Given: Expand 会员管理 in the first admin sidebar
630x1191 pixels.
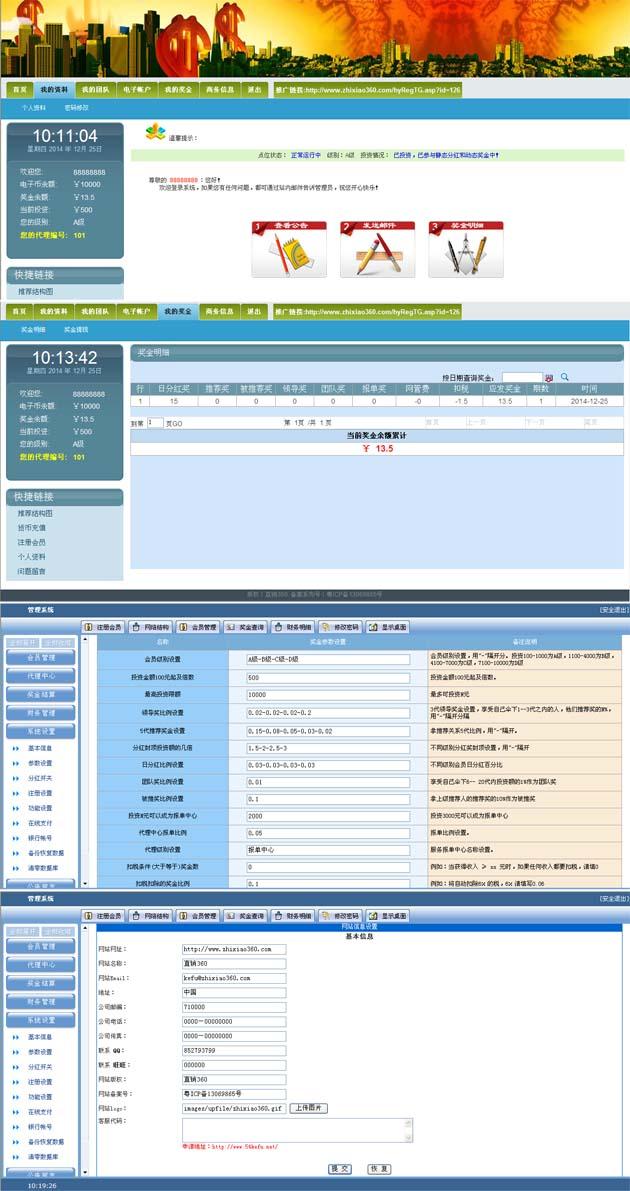Looking at the screenshot, I should (x=40, y=658).
